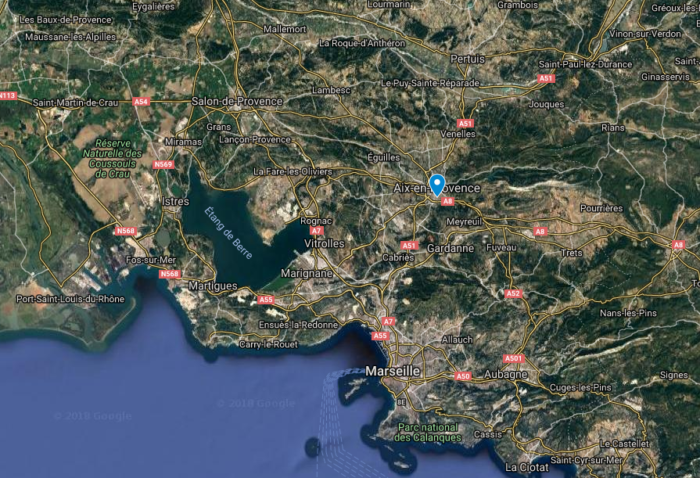Click the Étang de Berre lake label
Screen dimensions: 700x478
[229, 233]
